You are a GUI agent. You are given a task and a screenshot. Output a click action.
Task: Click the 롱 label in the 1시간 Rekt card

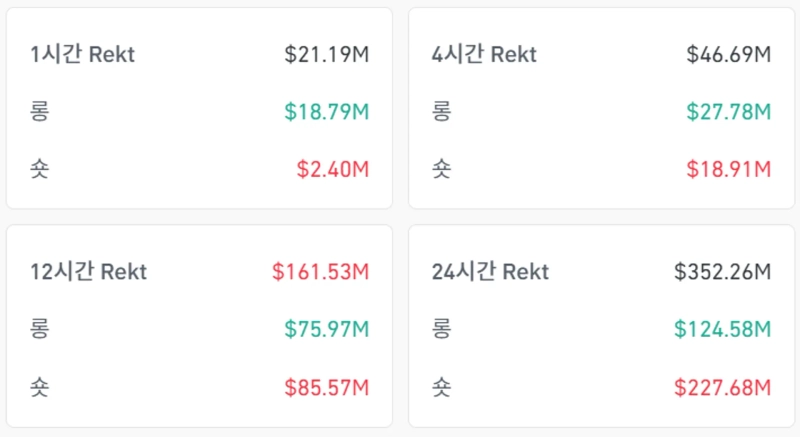(x=40, y=111)
